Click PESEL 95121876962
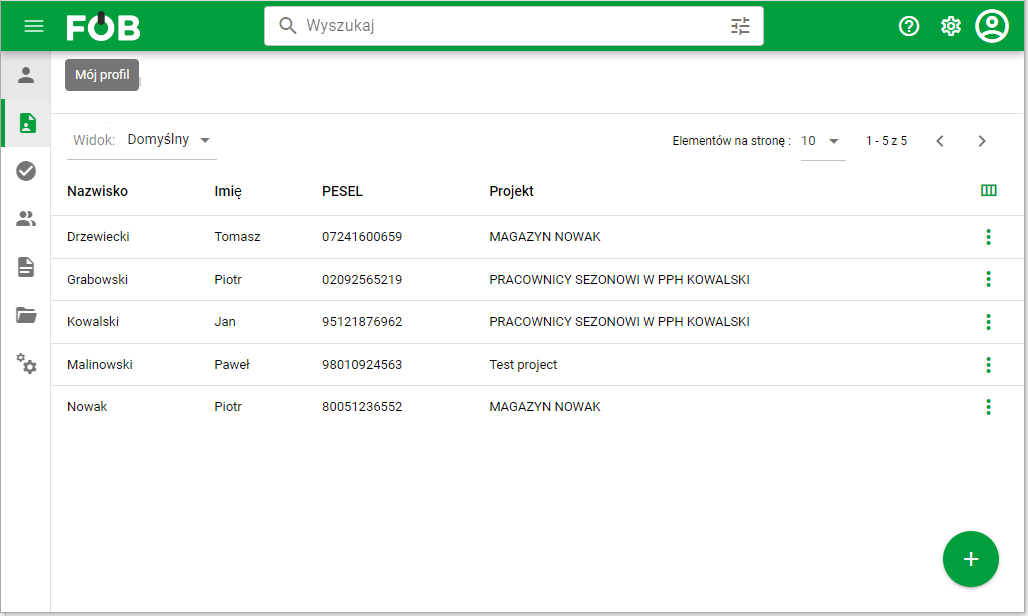The height and width of the screenshot is (616, 1028). click(362, 322)
